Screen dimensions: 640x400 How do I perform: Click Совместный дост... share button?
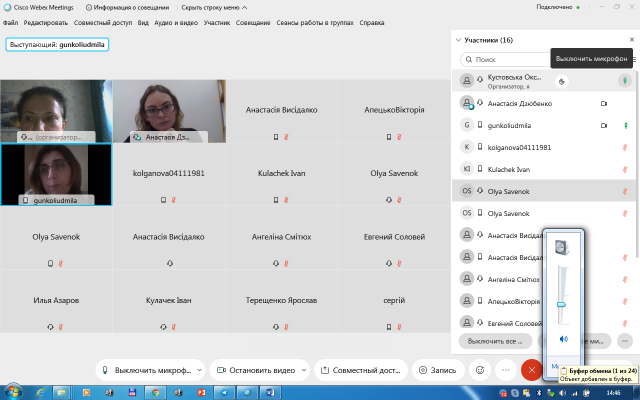(x=361, y=370)
